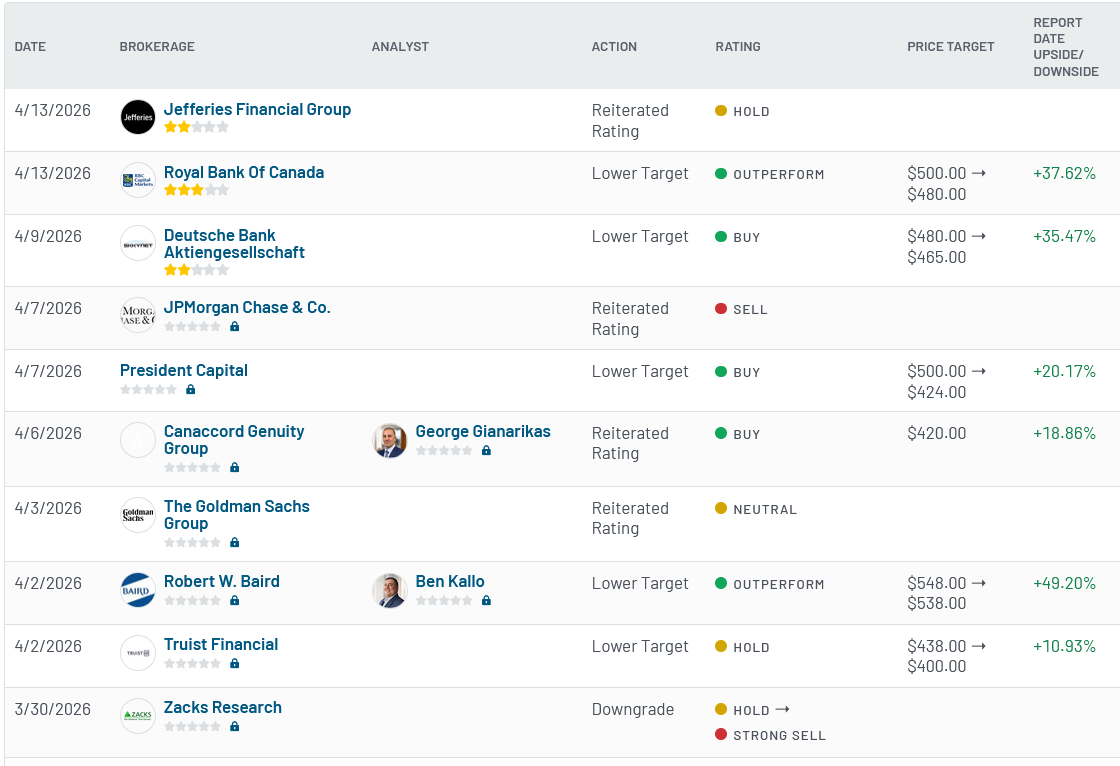Click the +18.86% upside value
Screen dimensions: 1120x766
(x=1064, y=434)
